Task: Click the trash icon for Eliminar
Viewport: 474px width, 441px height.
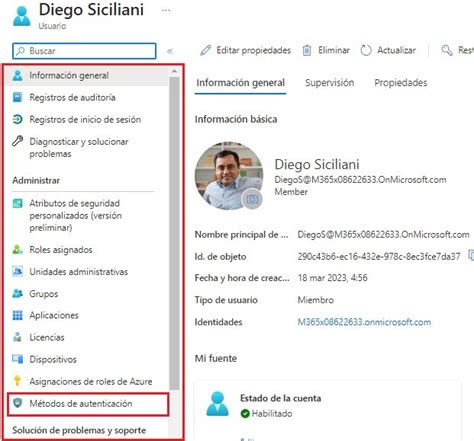Action: (307, 50)
